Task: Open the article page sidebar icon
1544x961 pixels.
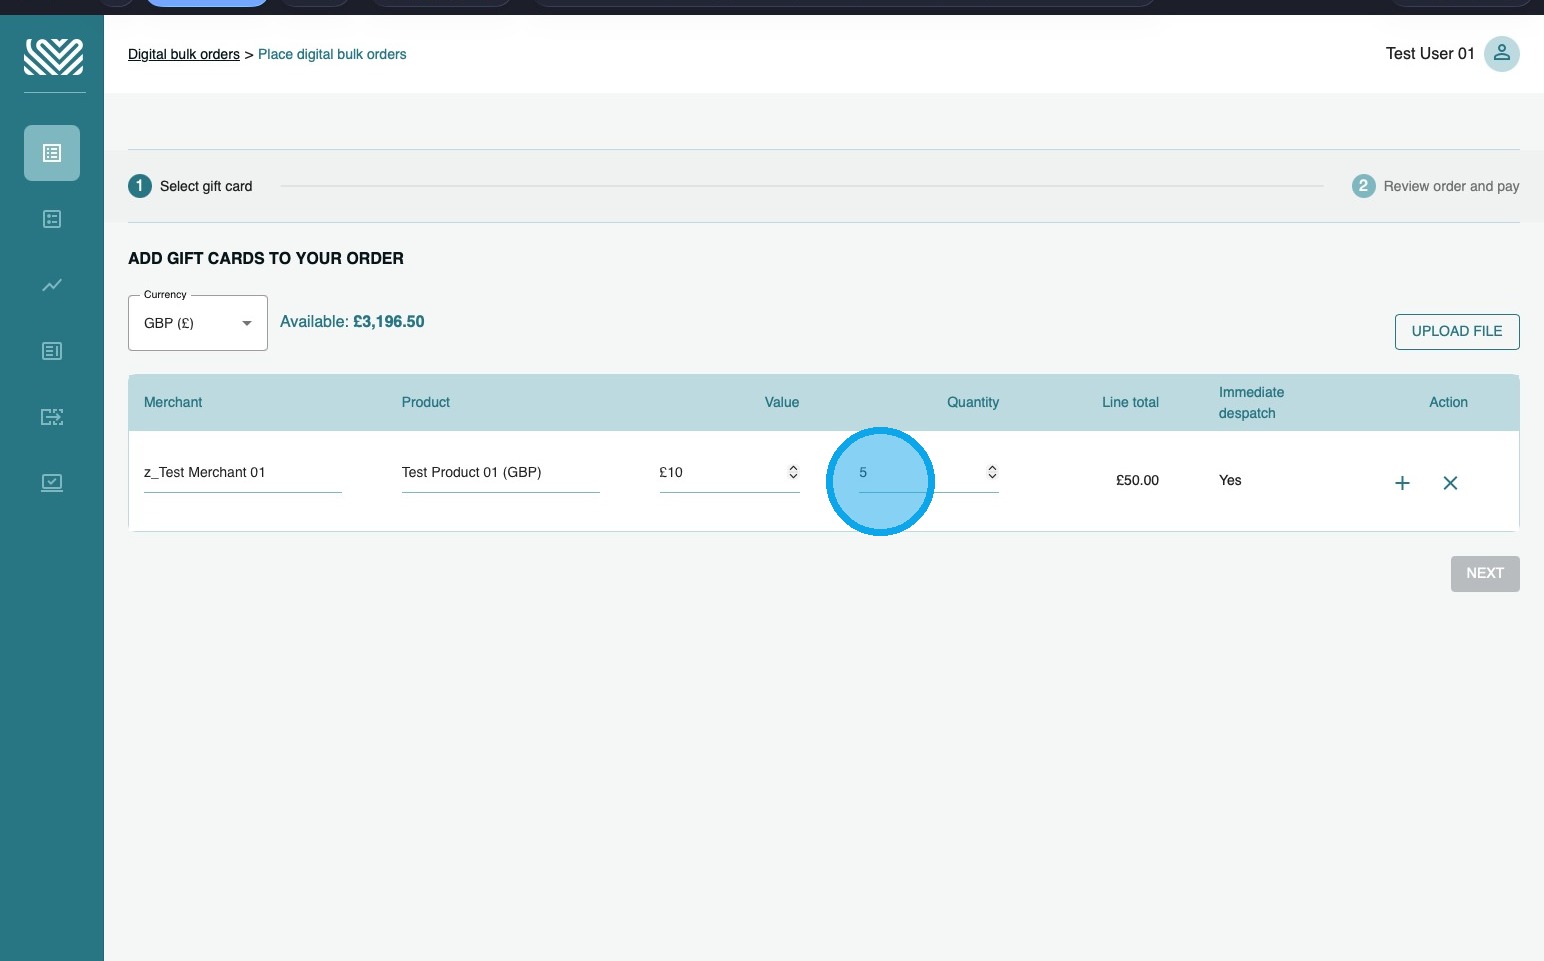Action: pos(52,351)
